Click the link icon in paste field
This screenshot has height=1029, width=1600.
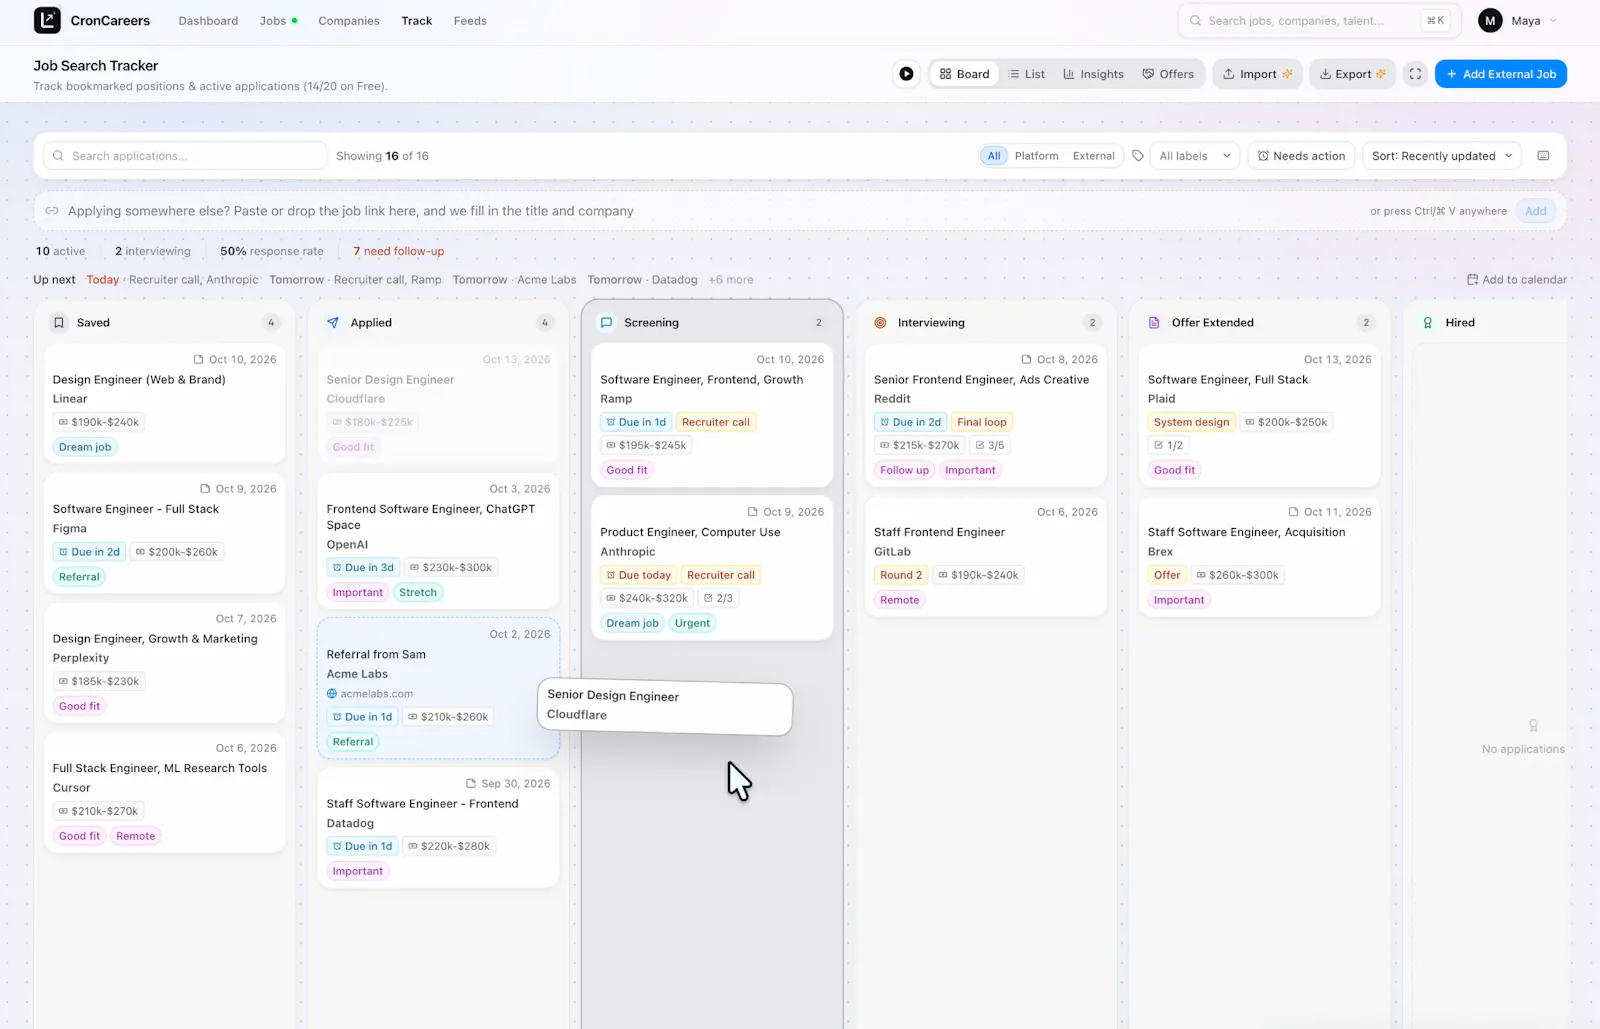click(x=52, y=211)
